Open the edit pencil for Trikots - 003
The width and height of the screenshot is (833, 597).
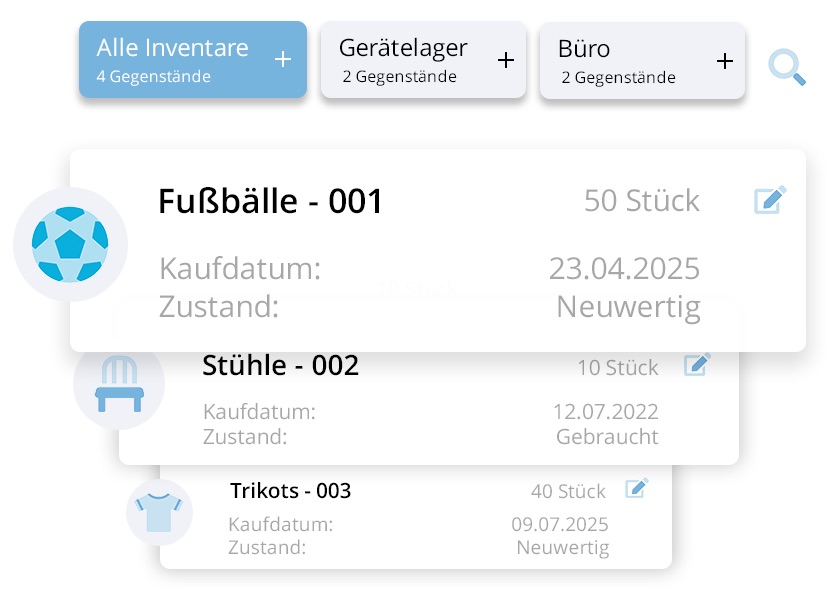tap(635, 489)
